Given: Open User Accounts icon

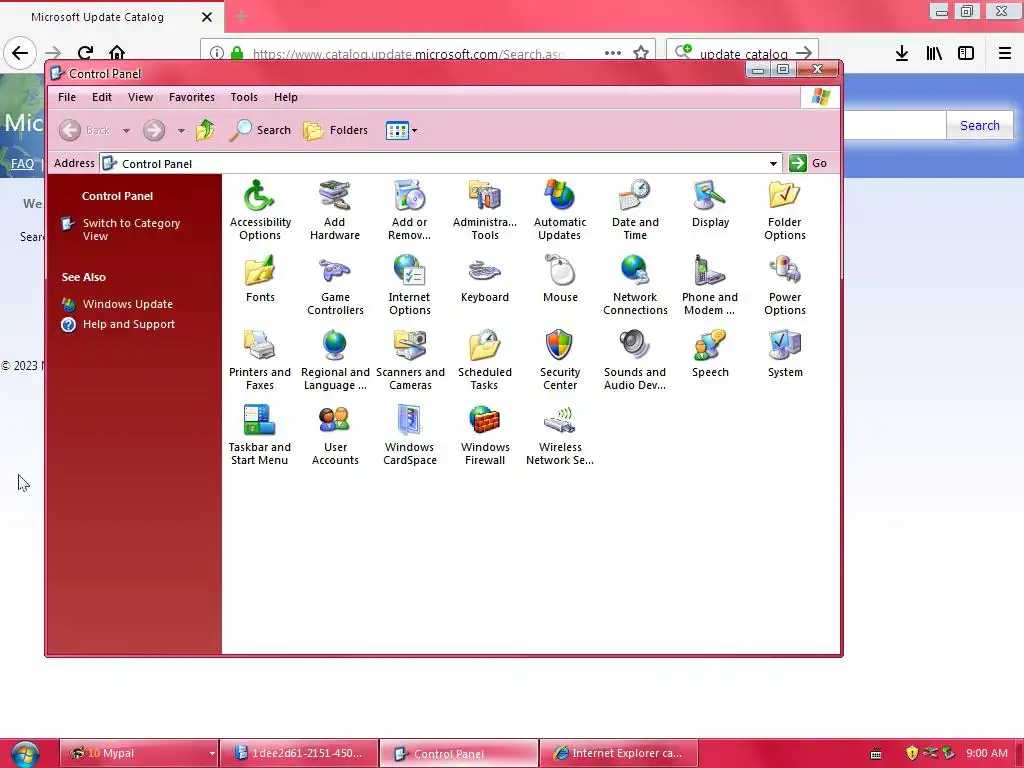Looking at the screenshot, I should click(x=335, y=435).
